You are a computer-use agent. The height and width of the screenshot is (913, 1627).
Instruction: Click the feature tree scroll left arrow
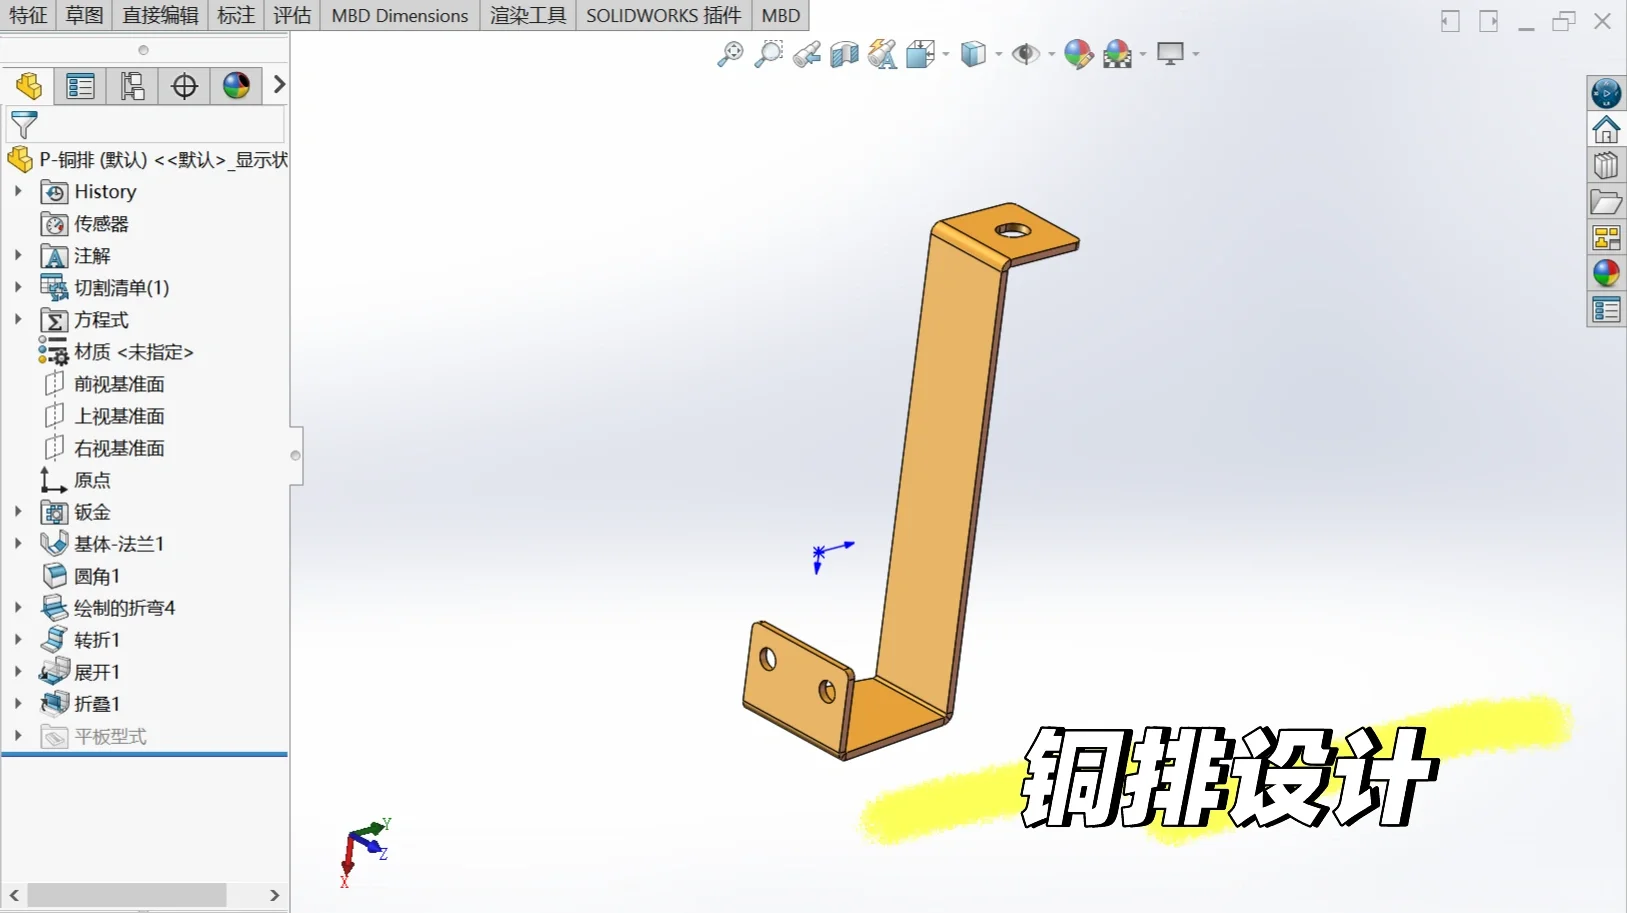(14, 895)
